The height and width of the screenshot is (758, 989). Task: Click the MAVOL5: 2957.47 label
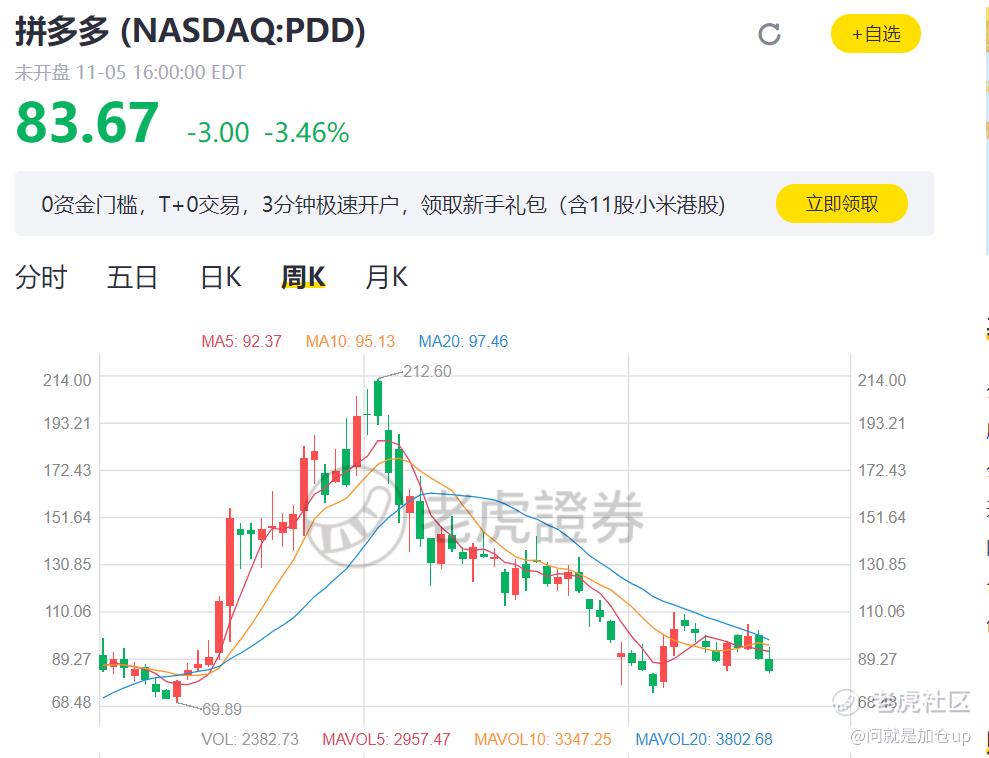386,739
